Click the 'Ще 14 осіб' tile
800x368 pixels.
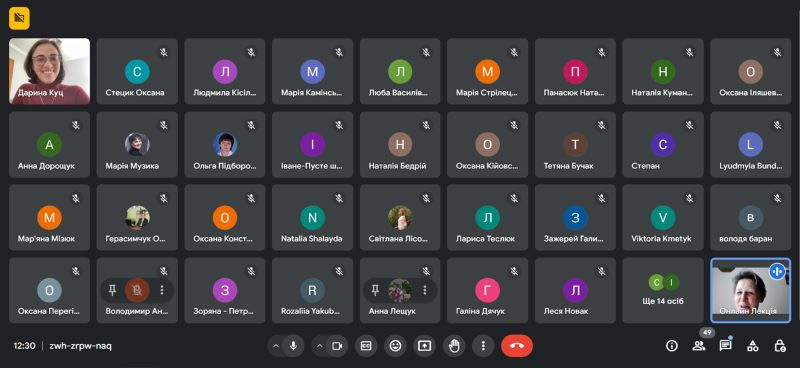[x=663, y=290]
